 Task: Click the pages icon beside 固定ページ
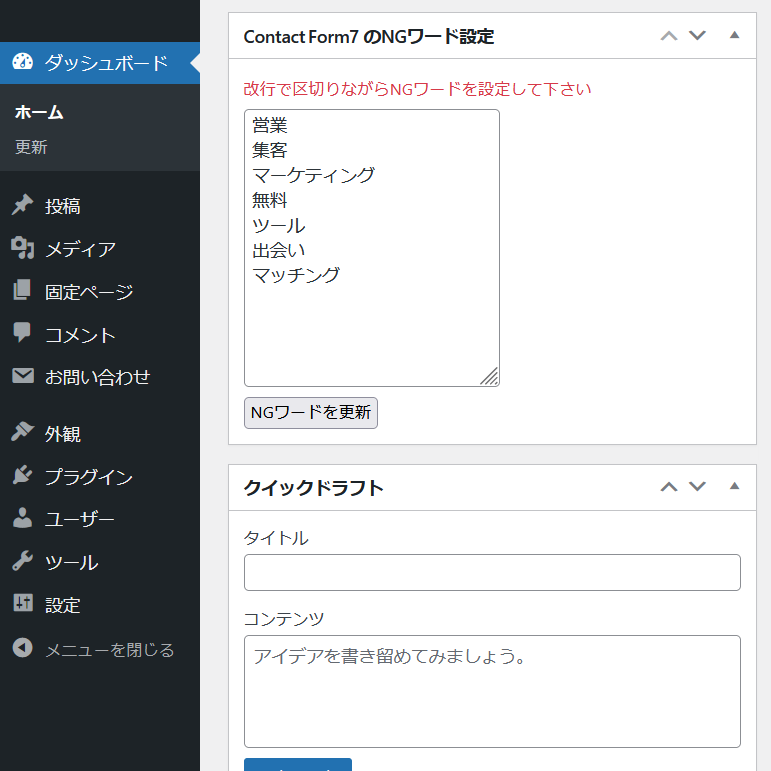(23, 290)
